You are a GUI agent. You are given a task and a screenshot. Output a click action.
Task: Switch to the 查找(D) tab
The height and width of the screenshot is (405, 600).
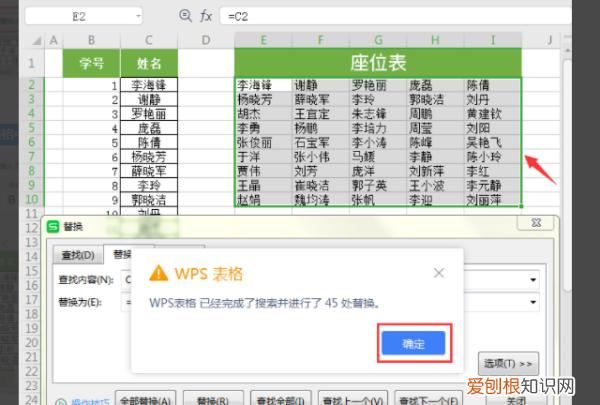[78, 255]
